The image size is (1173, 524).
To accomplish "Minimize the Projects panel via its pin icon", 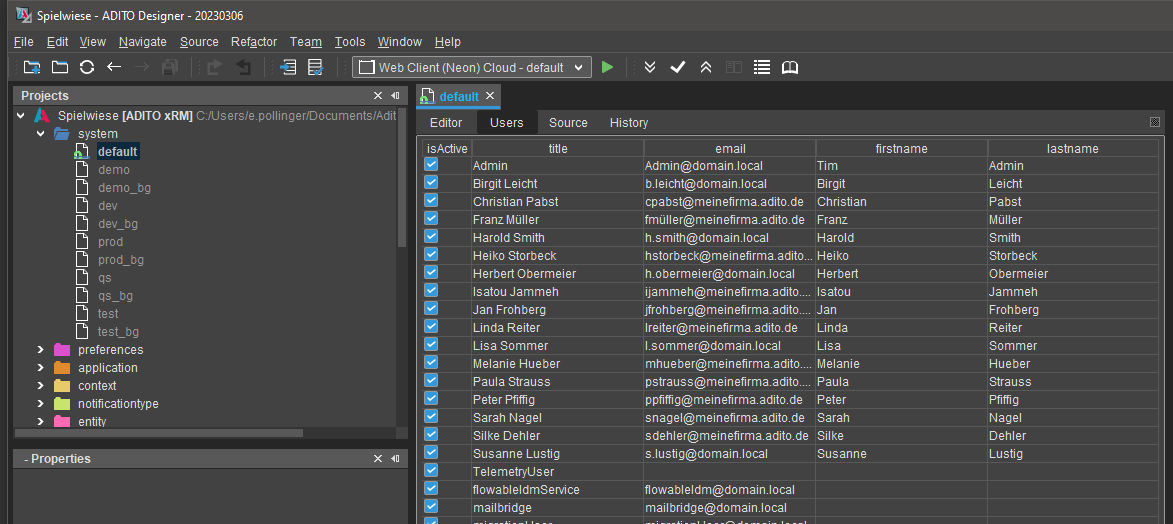I will (x=395, y=96).
